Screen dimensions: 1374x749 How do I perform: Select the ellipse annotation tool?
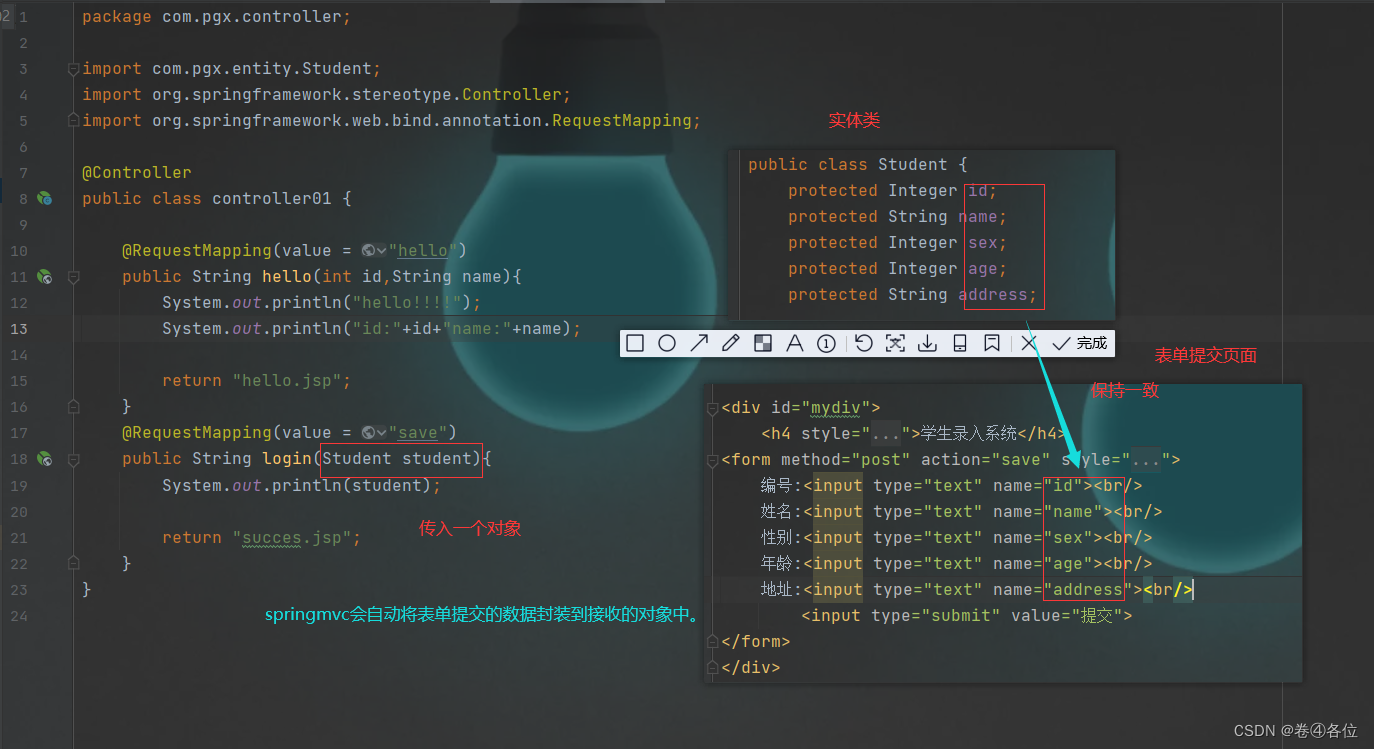[x=667, y=343]
